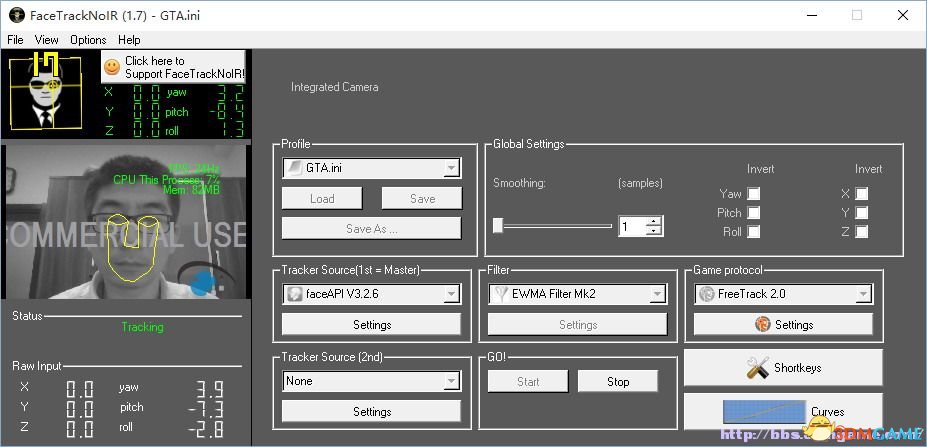Click the raw input yaw value 3.9
Screen dimensions: 927x447
(x=210, y=388)
